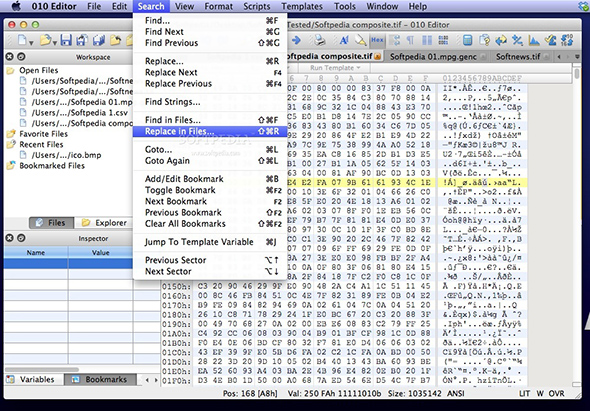Click the base converter icon
The image size is (590, 411).
(x=567, y=40)
